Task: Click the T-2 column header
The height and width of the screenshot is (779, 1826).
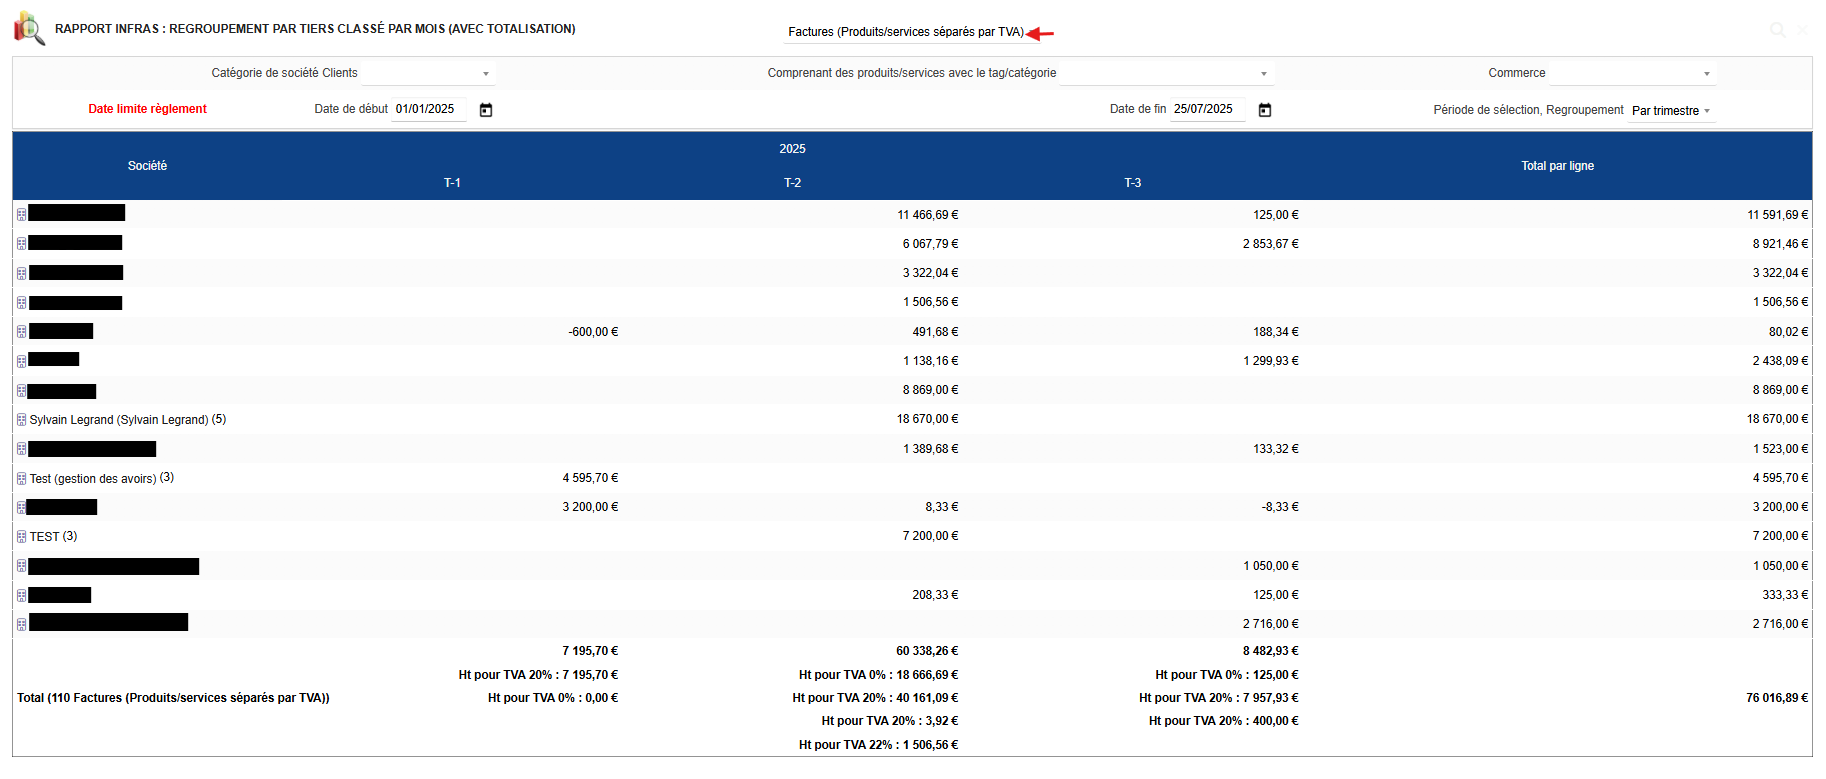Action: pos(792,183)
